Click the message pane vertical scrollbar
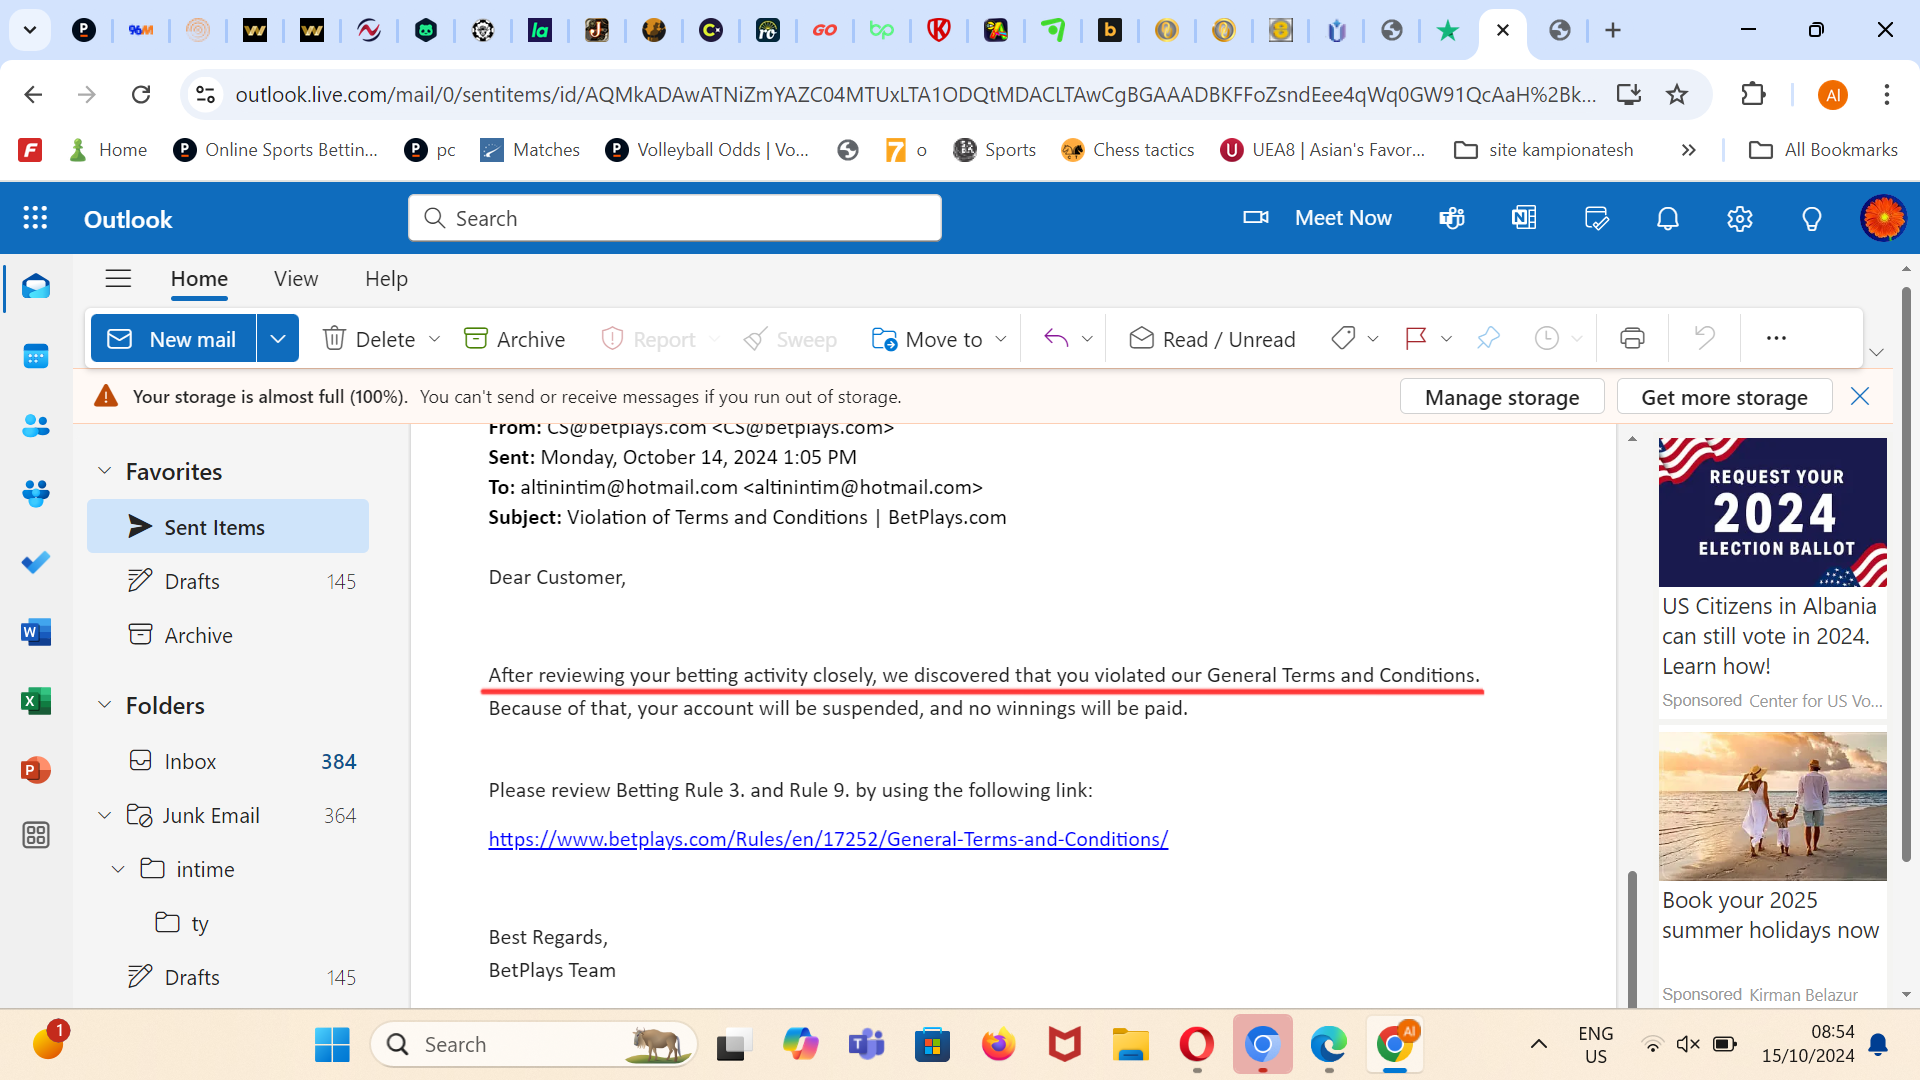The width and height of the screenshot is (1920, 1080). [x=1632, y=940]
